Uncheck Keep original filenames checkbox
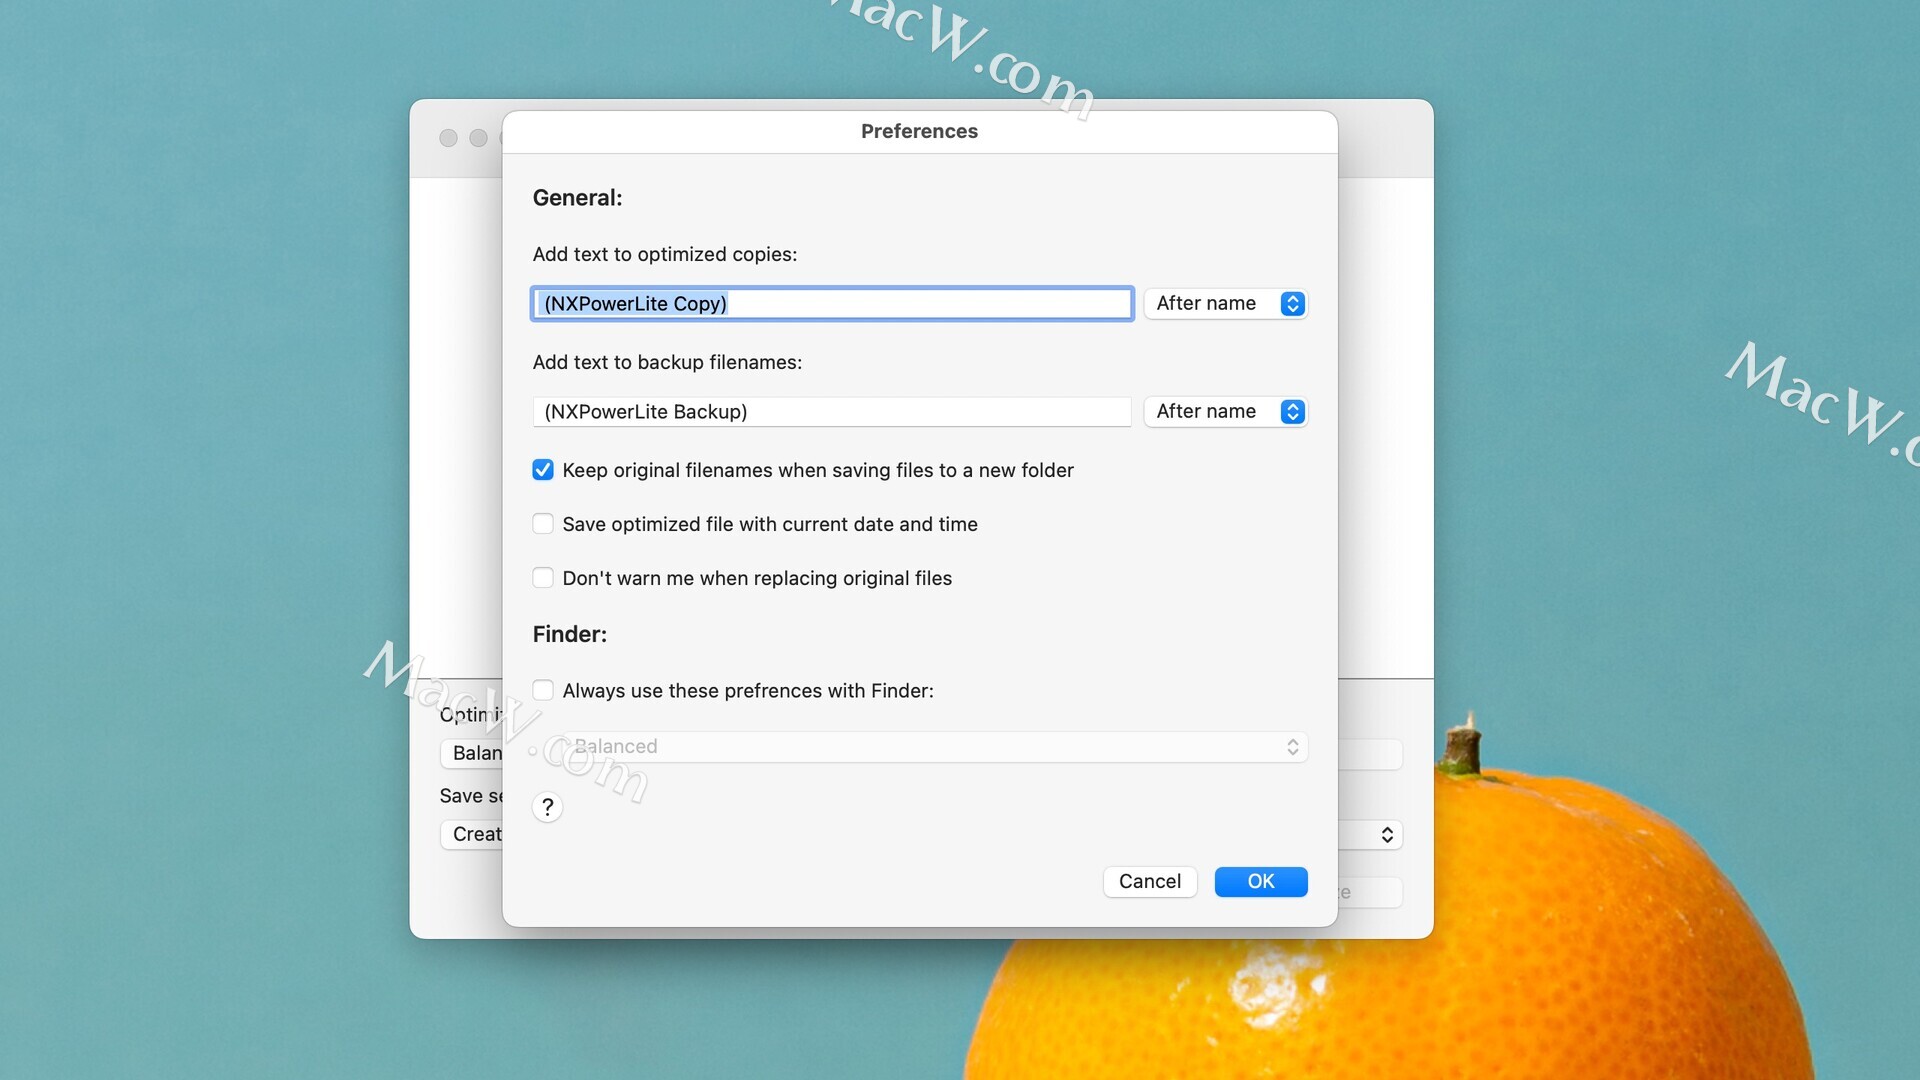 [543, 470]
